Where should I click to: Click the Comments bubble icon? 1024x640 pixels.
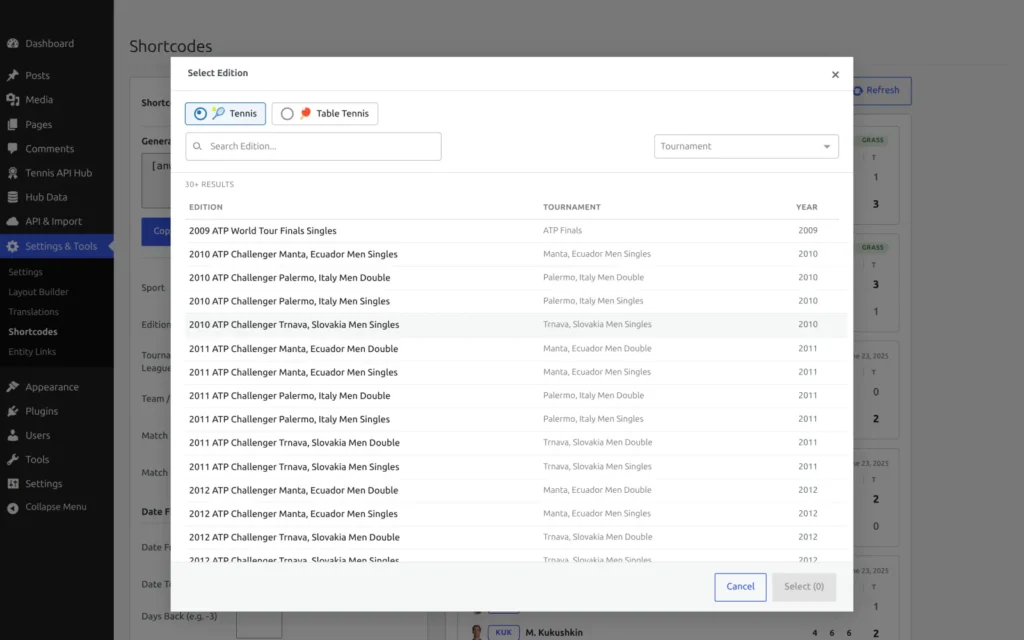12,148
